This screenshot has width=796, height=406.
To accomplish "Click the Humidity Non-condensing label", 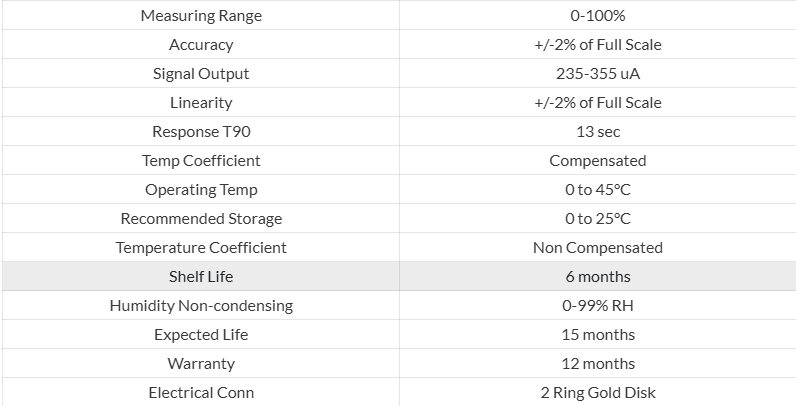I will click(201, 306).
